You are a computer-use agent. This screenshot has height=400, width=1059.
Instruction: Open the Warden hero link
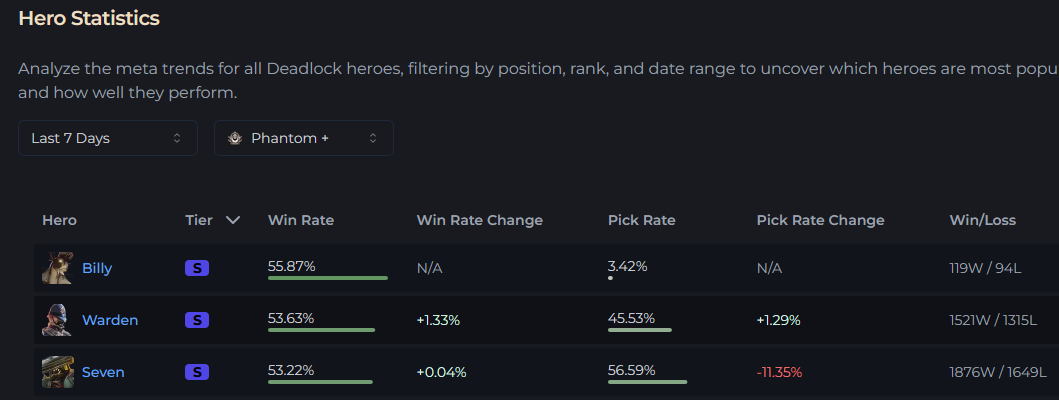(110, 320)
